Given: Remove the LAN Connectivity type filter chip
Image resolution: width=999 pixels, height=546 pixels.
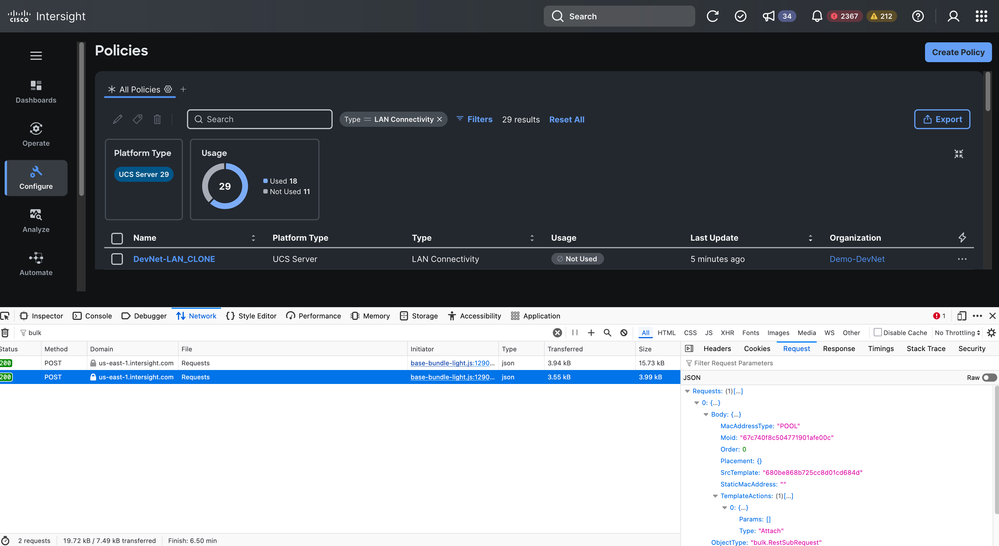Looking at the screenshot, I should [440, 119].
